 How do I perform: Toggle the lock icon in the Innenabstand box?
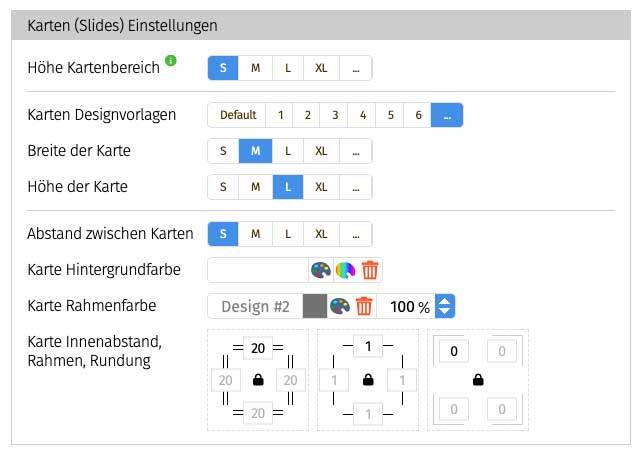(258, 380)
